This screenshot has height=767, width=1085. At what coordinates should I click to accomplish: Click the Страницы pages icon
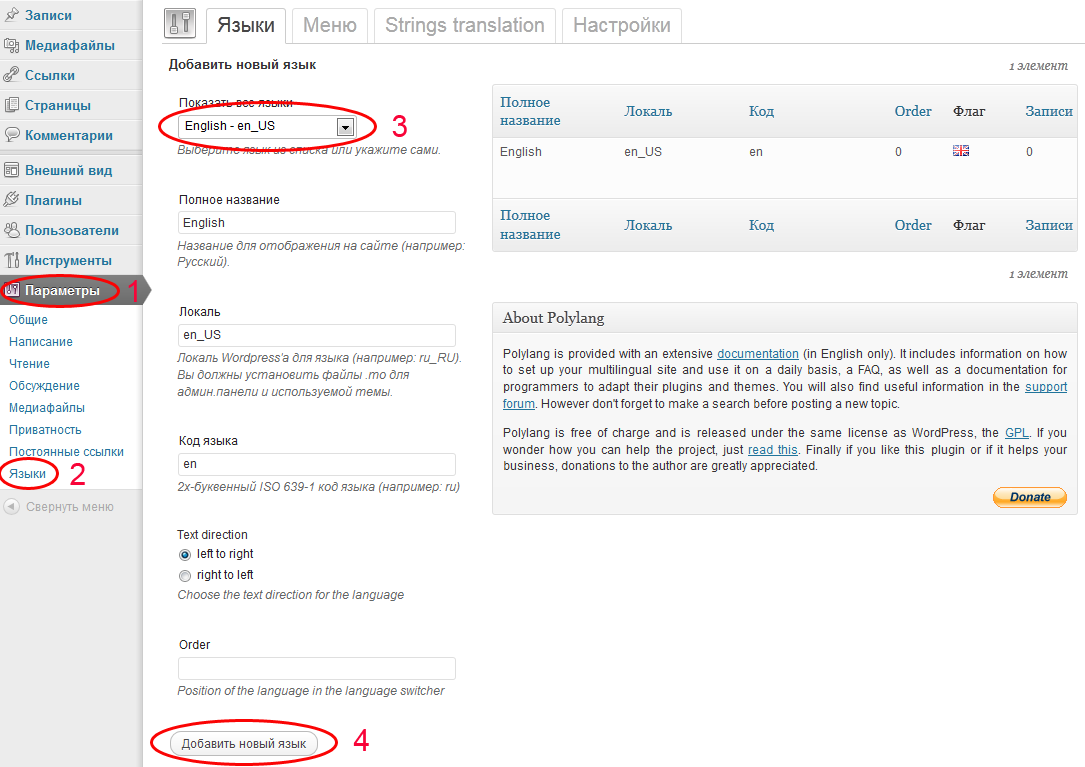pyautogui.click(x=11, y=105)
